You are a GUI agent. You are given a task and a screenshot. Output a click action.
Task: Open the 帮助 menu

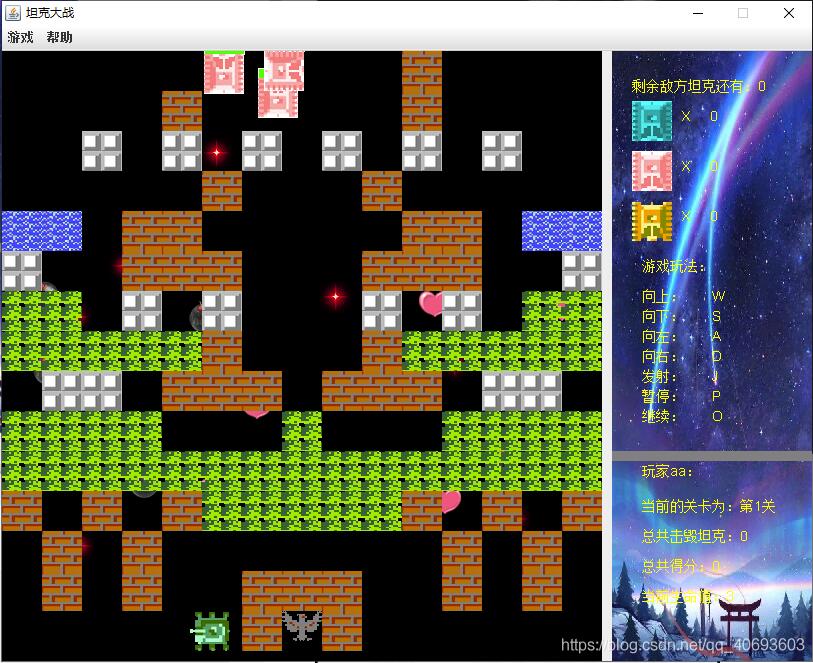(x=59, y=37)
